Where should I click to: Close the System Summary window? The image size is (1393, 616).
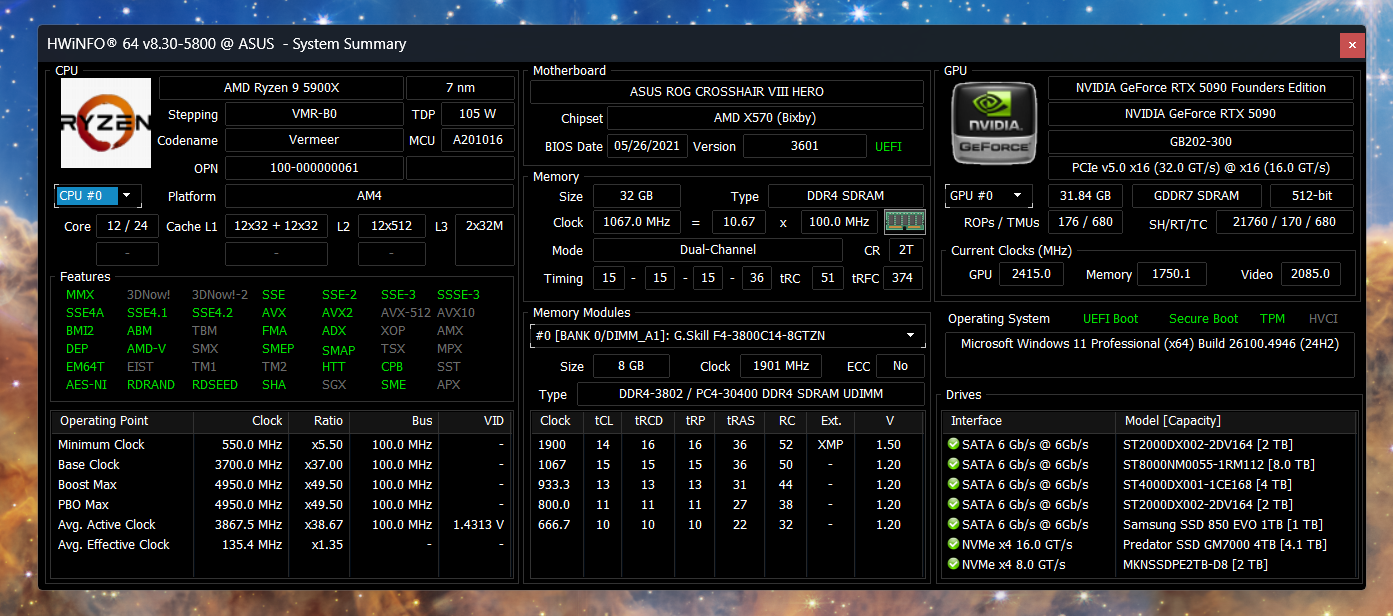(x=1352, y=44)
